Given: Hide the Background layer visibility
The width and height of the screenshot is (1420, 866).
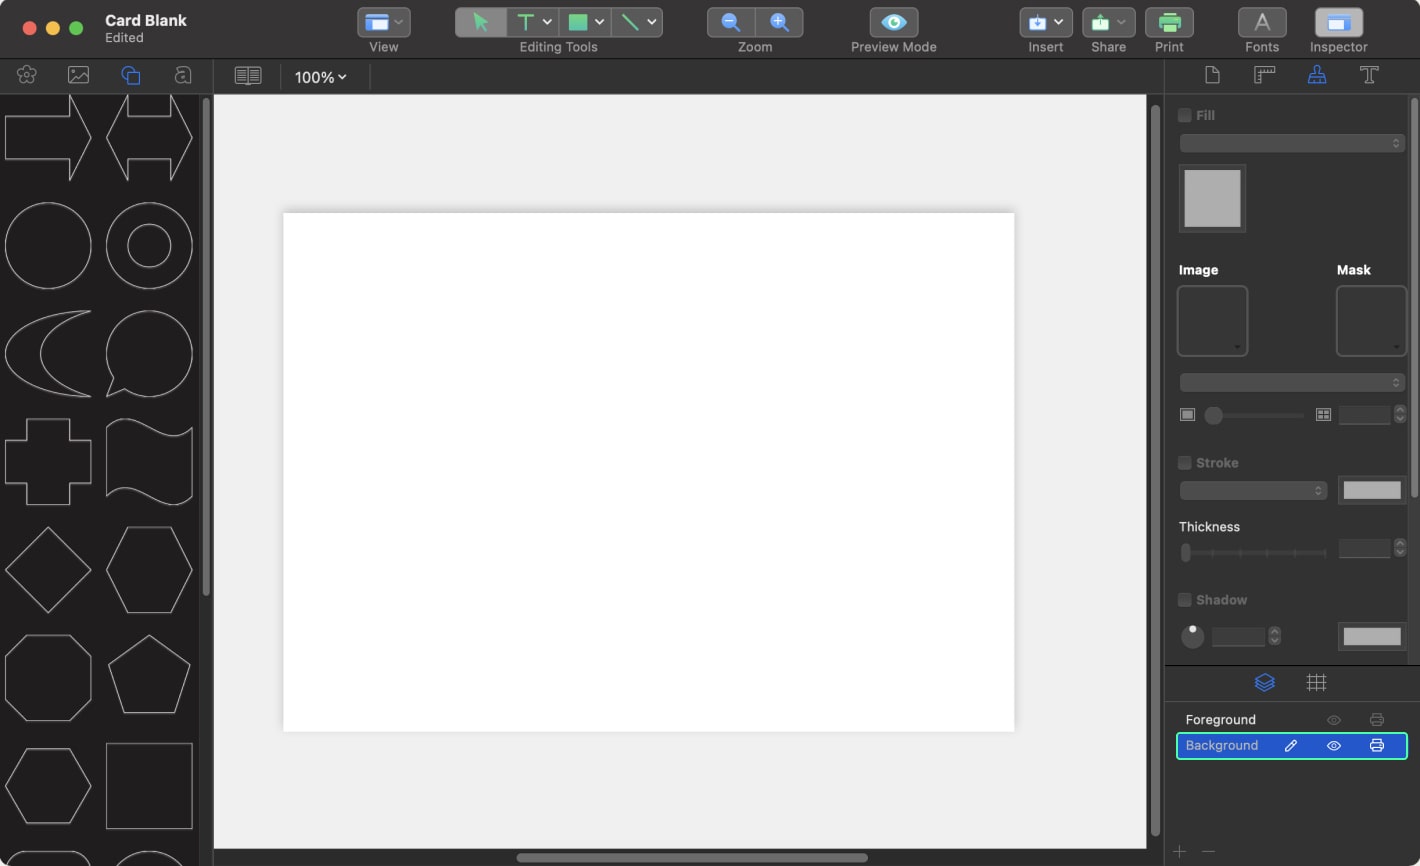Looking at the screenshot, I should pos(1333,746).
